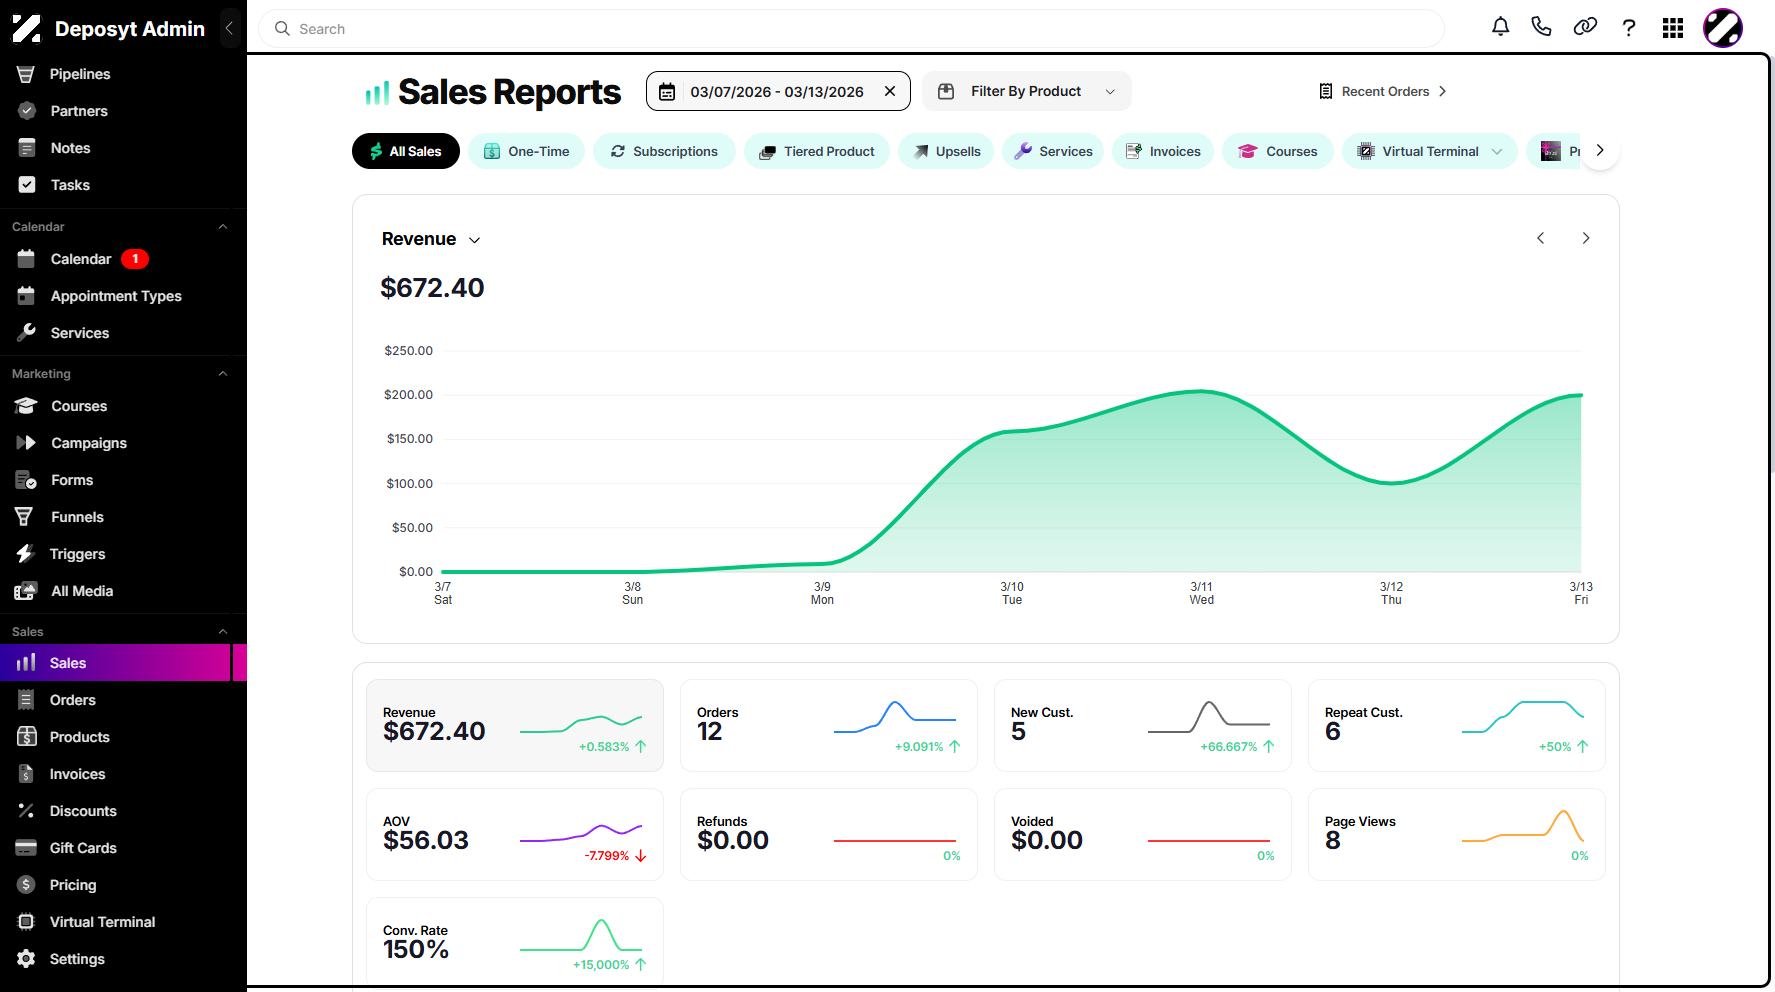1775x992 pixels.
Task: Click the link chain icon in the header
Action: pos(1585,27)
